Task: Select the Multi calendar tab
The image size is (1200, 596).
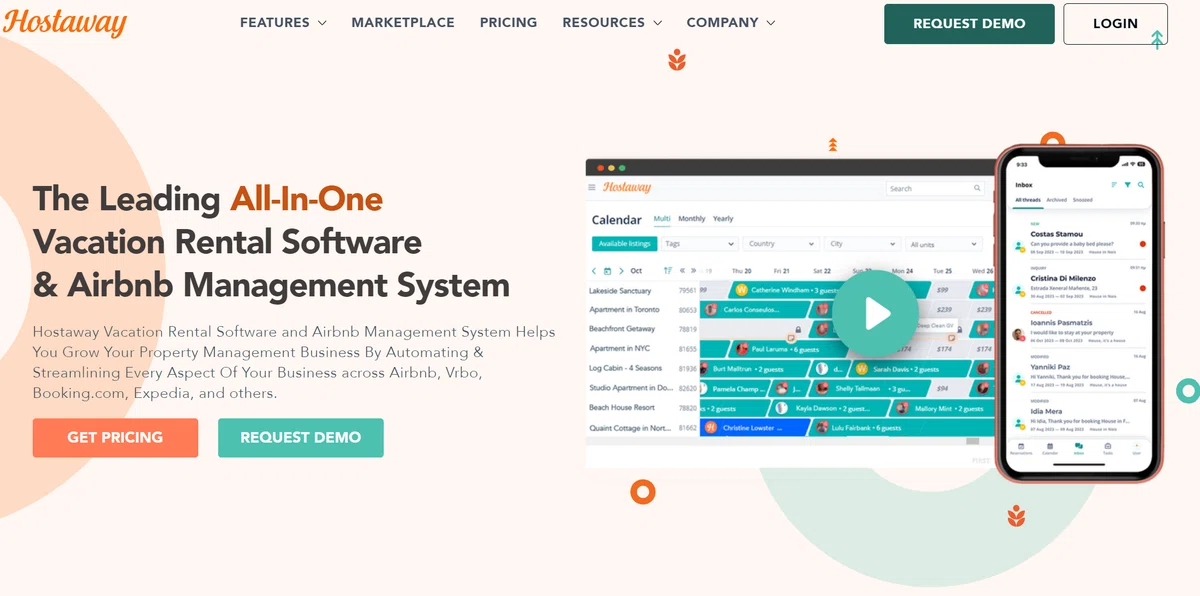Action: [x=662, y=219]
